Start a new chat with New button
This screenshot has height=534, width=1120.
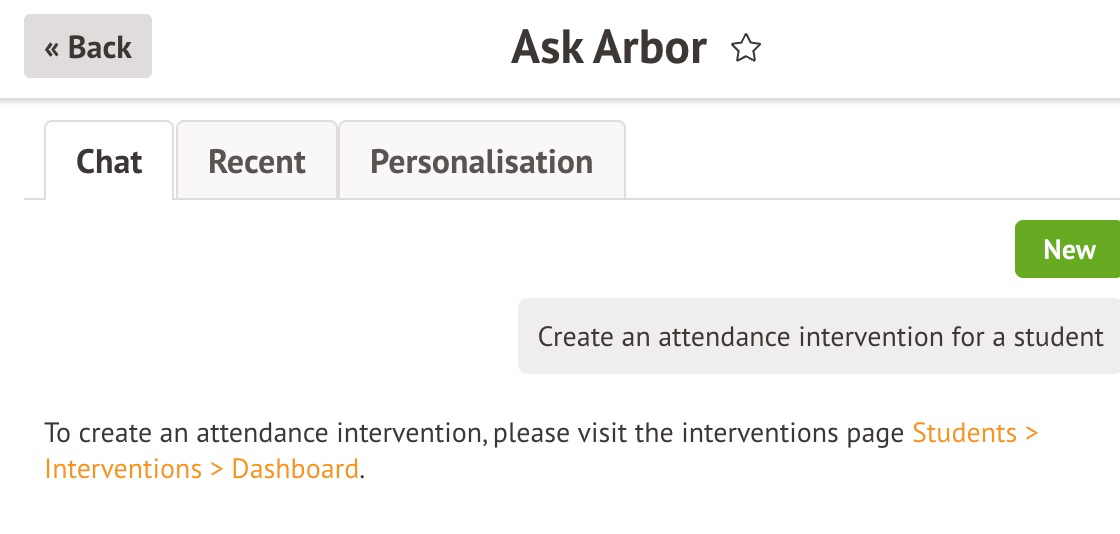pyautogui.click(x=1068, y=249)
